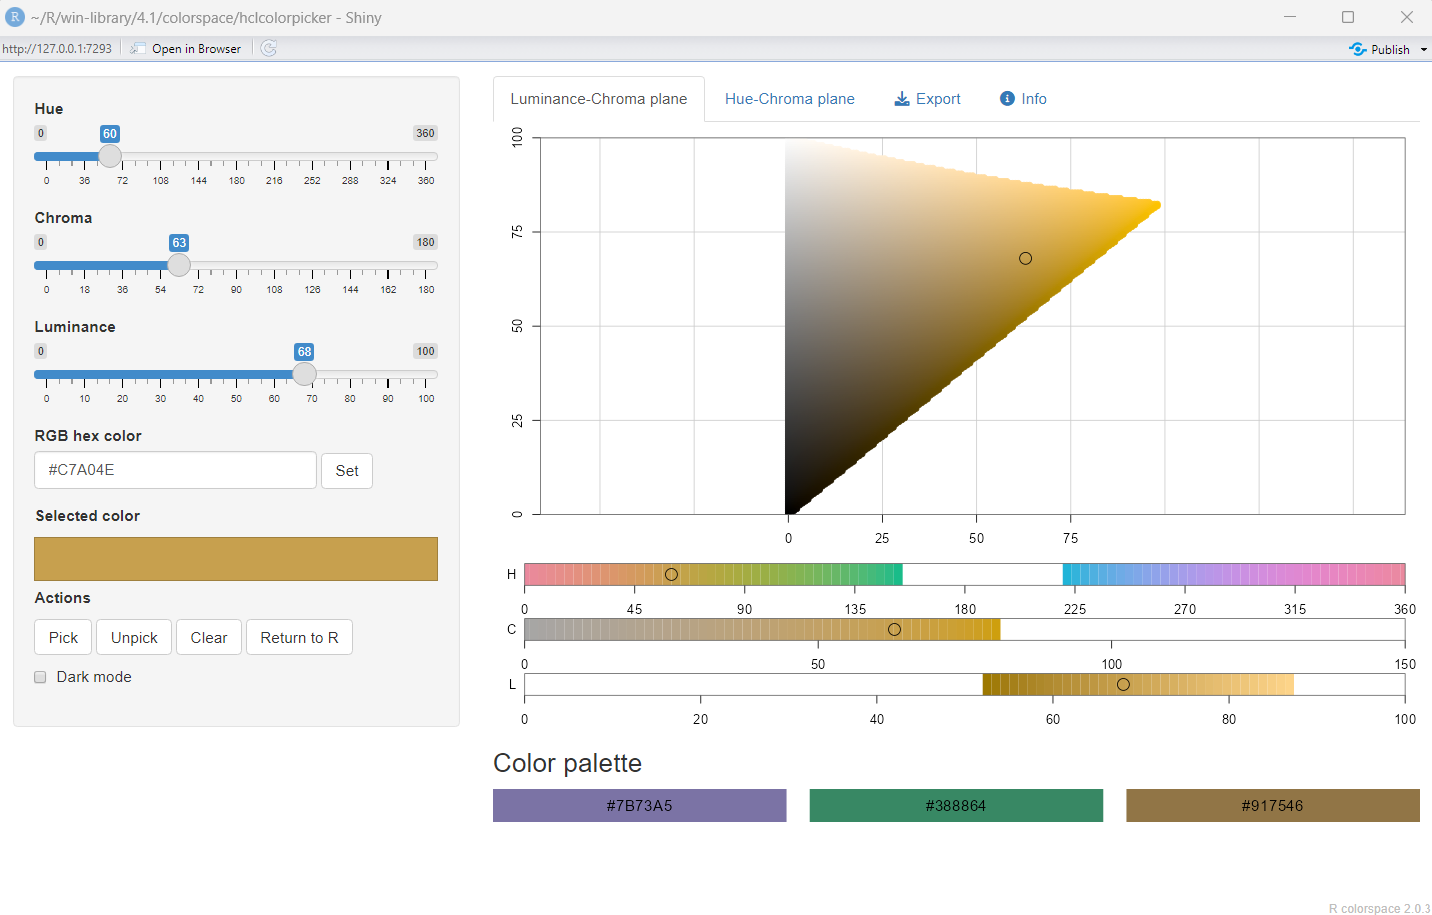Screen dimensions: 1432x915
Task: Expand the Publish dropdown arrow
Action: point(1423,49)
